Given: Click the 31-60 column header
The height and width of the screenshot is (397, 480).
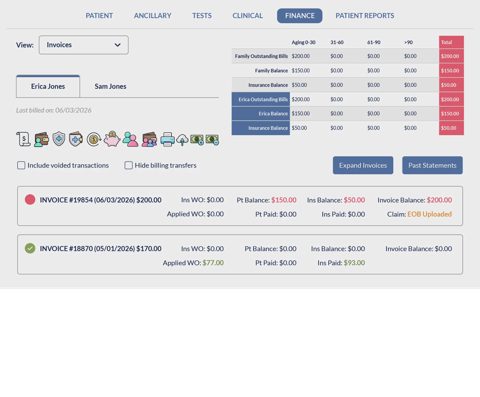Looking at the screenshot, I should 337,42.
